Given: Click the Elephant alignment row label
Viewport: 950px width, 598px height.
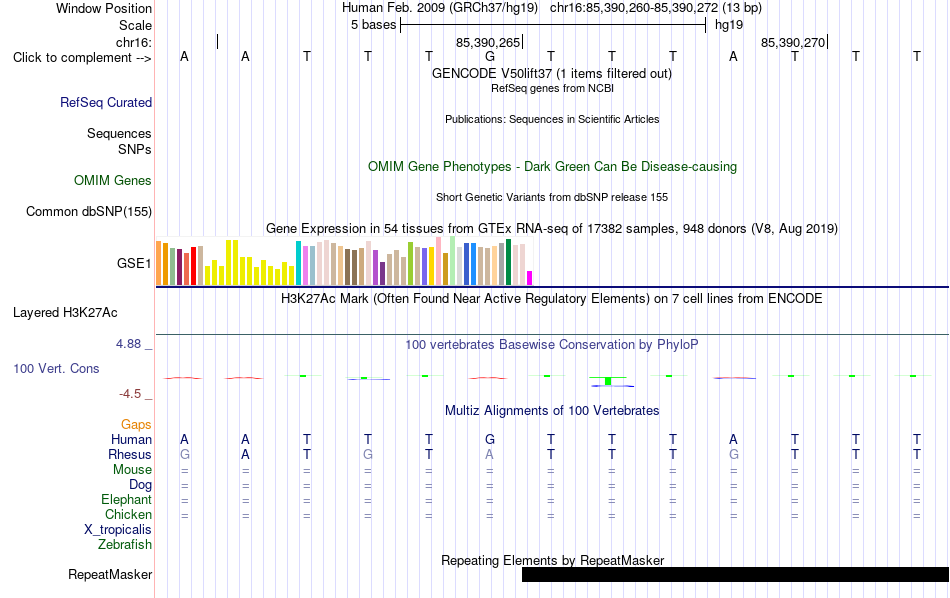Looking at the screenshot, I should click(x=127, y=499).
